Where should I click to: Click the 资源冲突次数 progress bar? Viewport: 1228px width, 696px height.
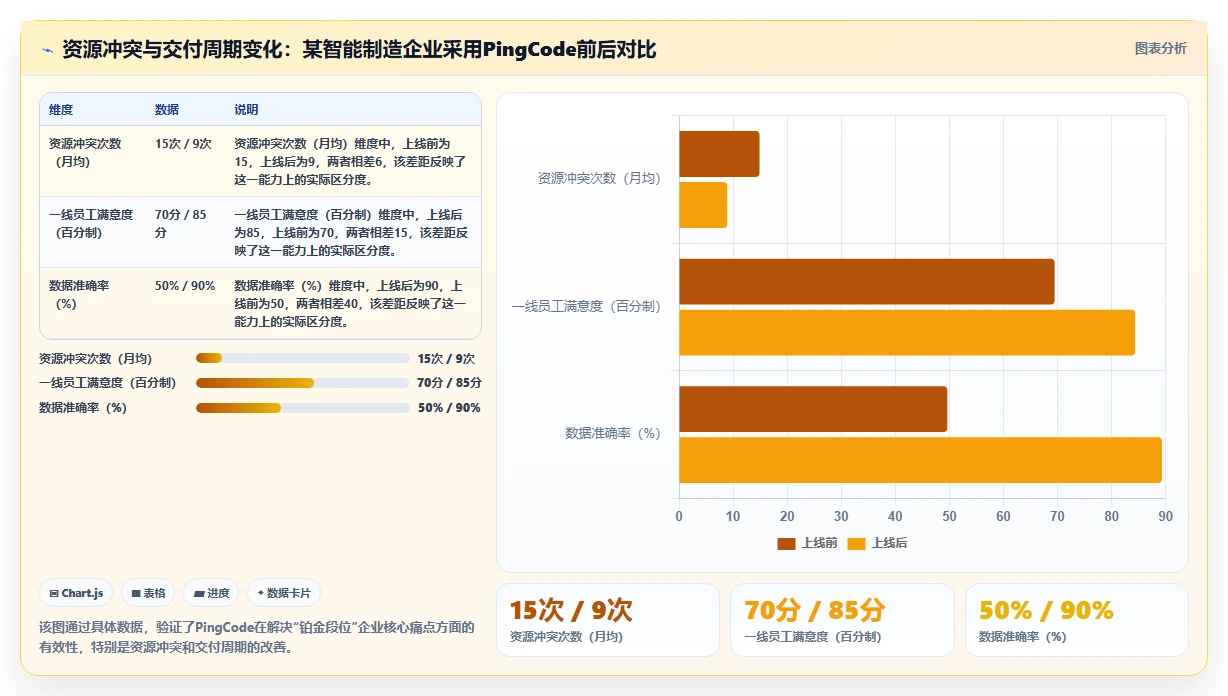pyautogui.click(x=303, y=358)
